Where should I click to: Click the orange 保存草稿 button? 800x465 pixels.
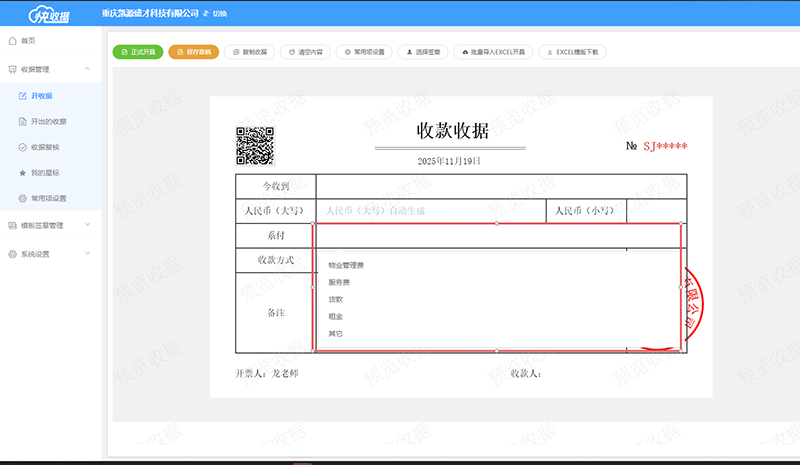pyautogui.click(x=194, y=51)
